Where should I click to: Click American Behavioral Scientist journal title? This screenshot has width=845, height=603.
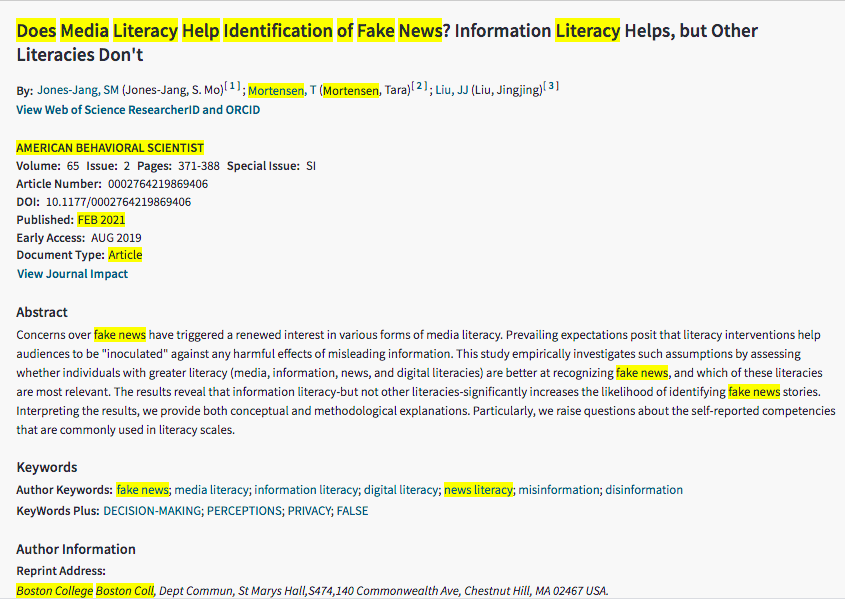[110, 148]
